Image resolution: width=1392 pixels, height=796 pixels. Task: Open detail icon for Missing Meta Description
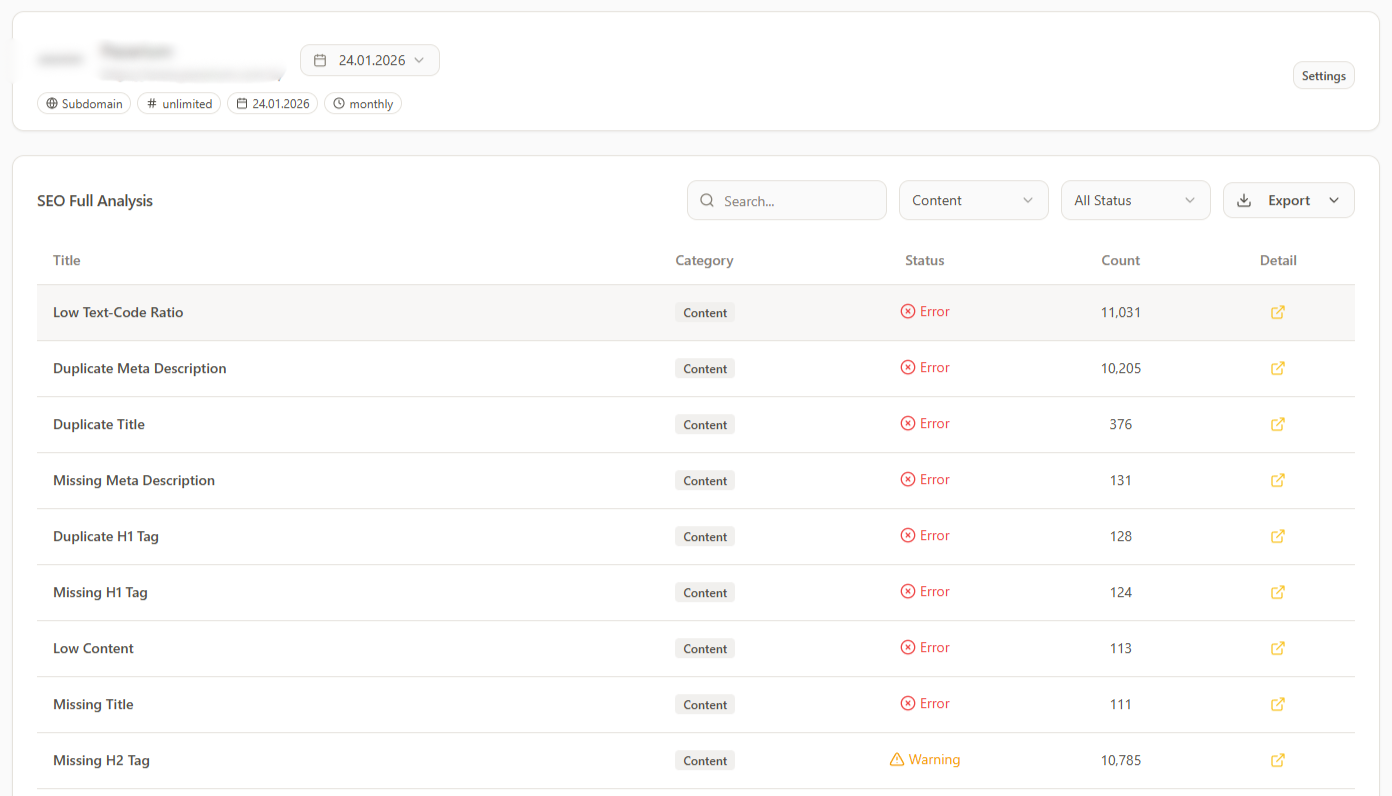coord(1277,480)
